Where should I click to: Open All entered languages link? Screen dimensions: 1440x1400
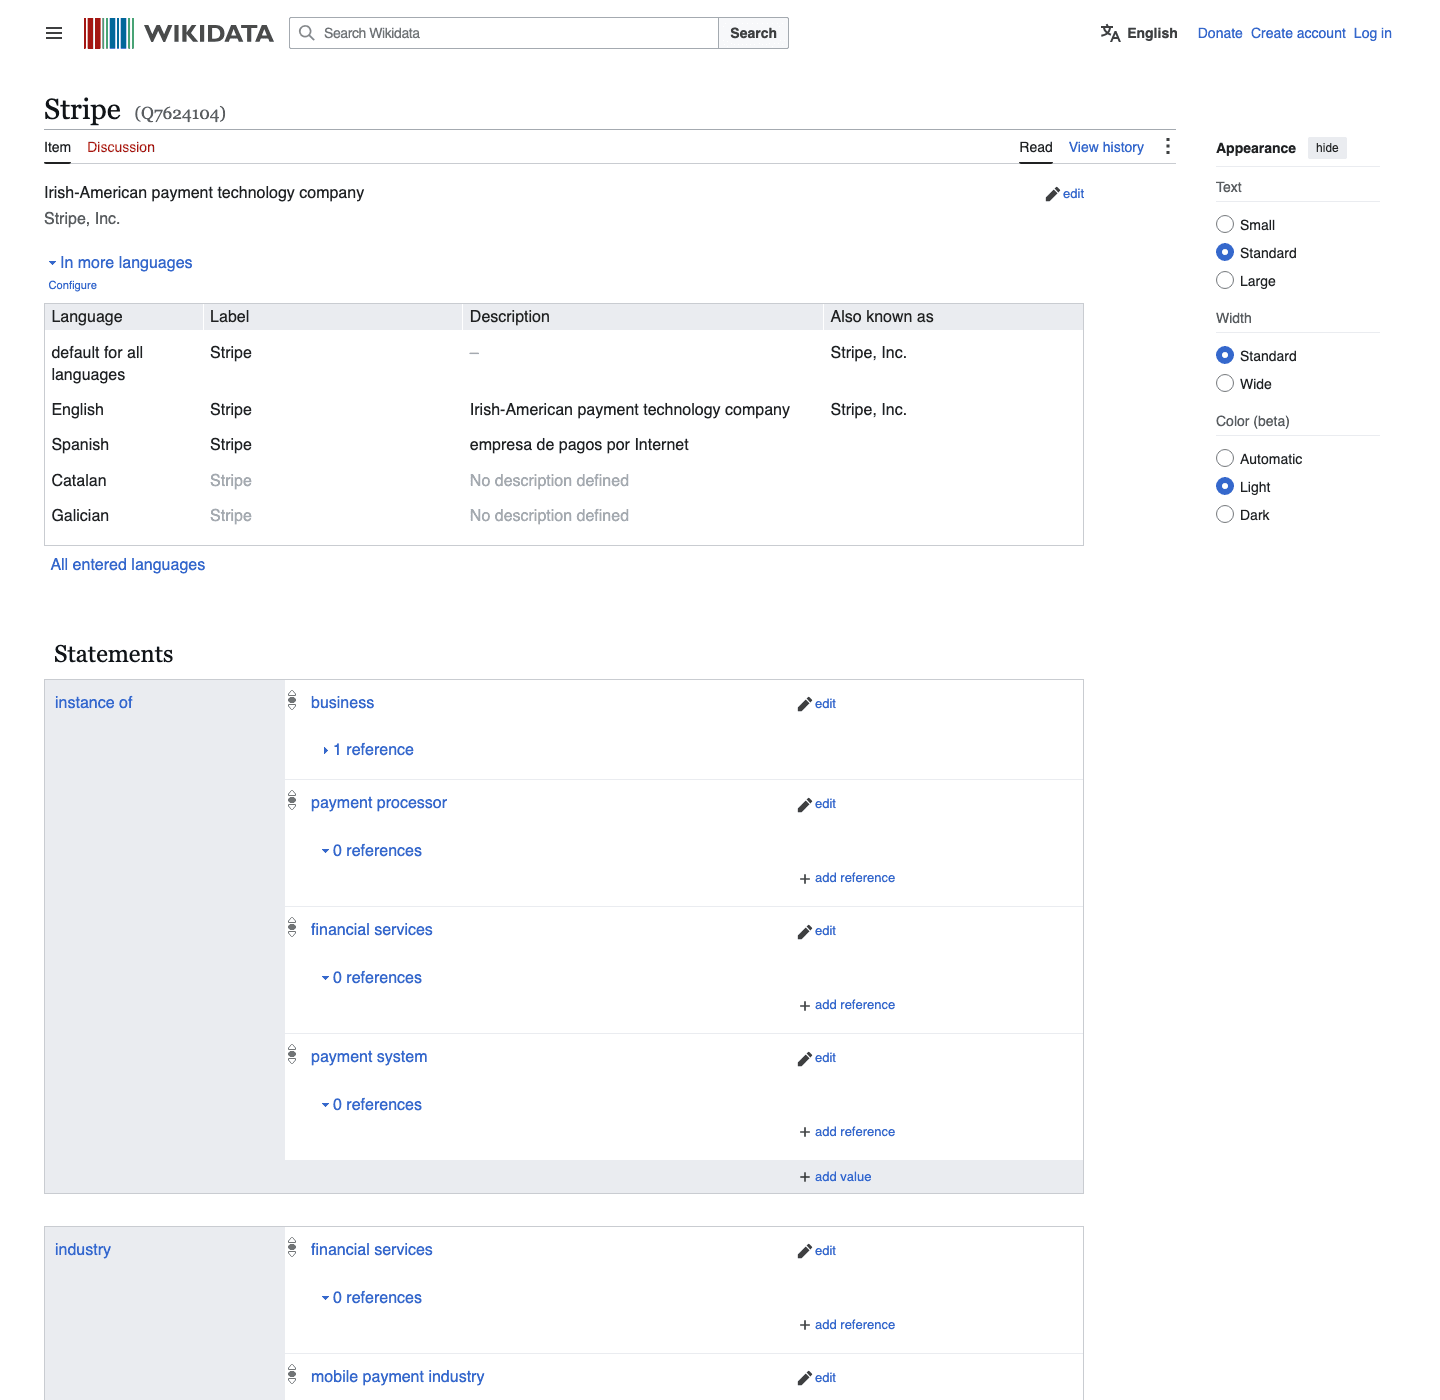[x=128, y=565]
